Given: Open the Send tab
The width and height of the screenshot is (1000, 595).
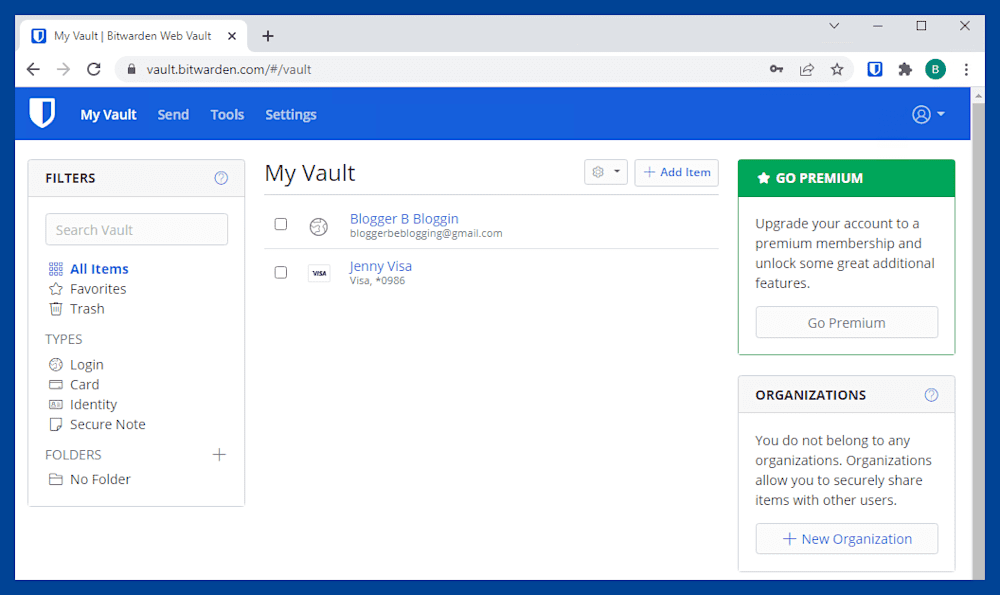Looking at the screenshot, I should click(x=173, y=115).
